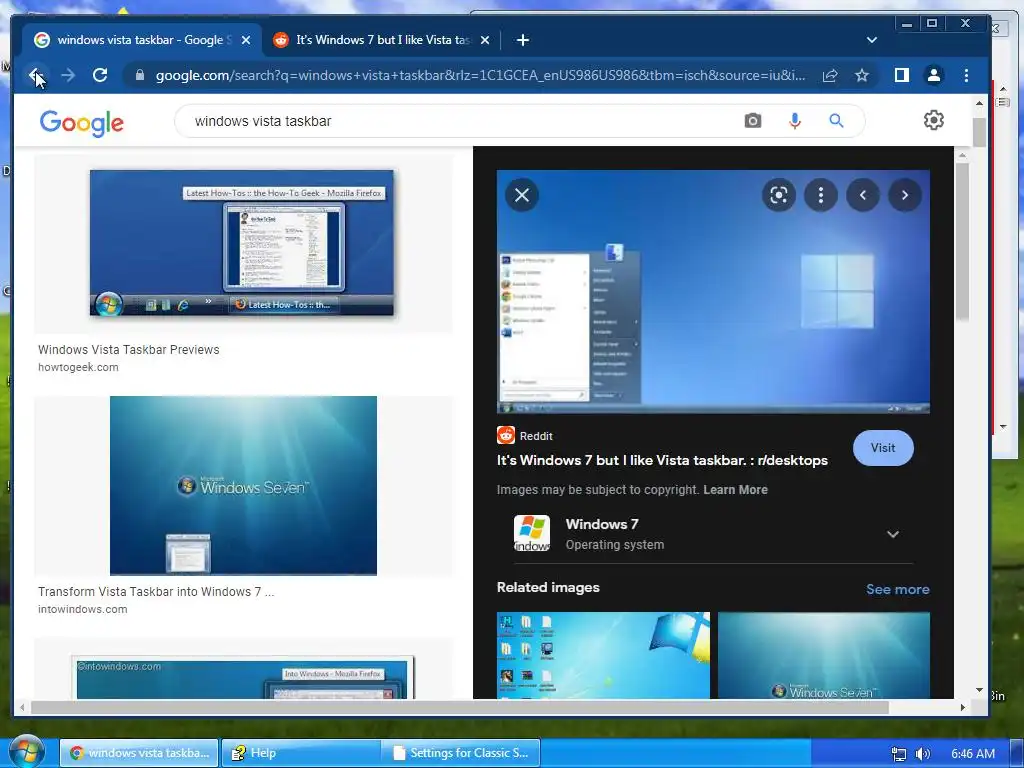Close the Google search tab
The width and height of the screenshot is (1024, 768).
coord(246,40)
